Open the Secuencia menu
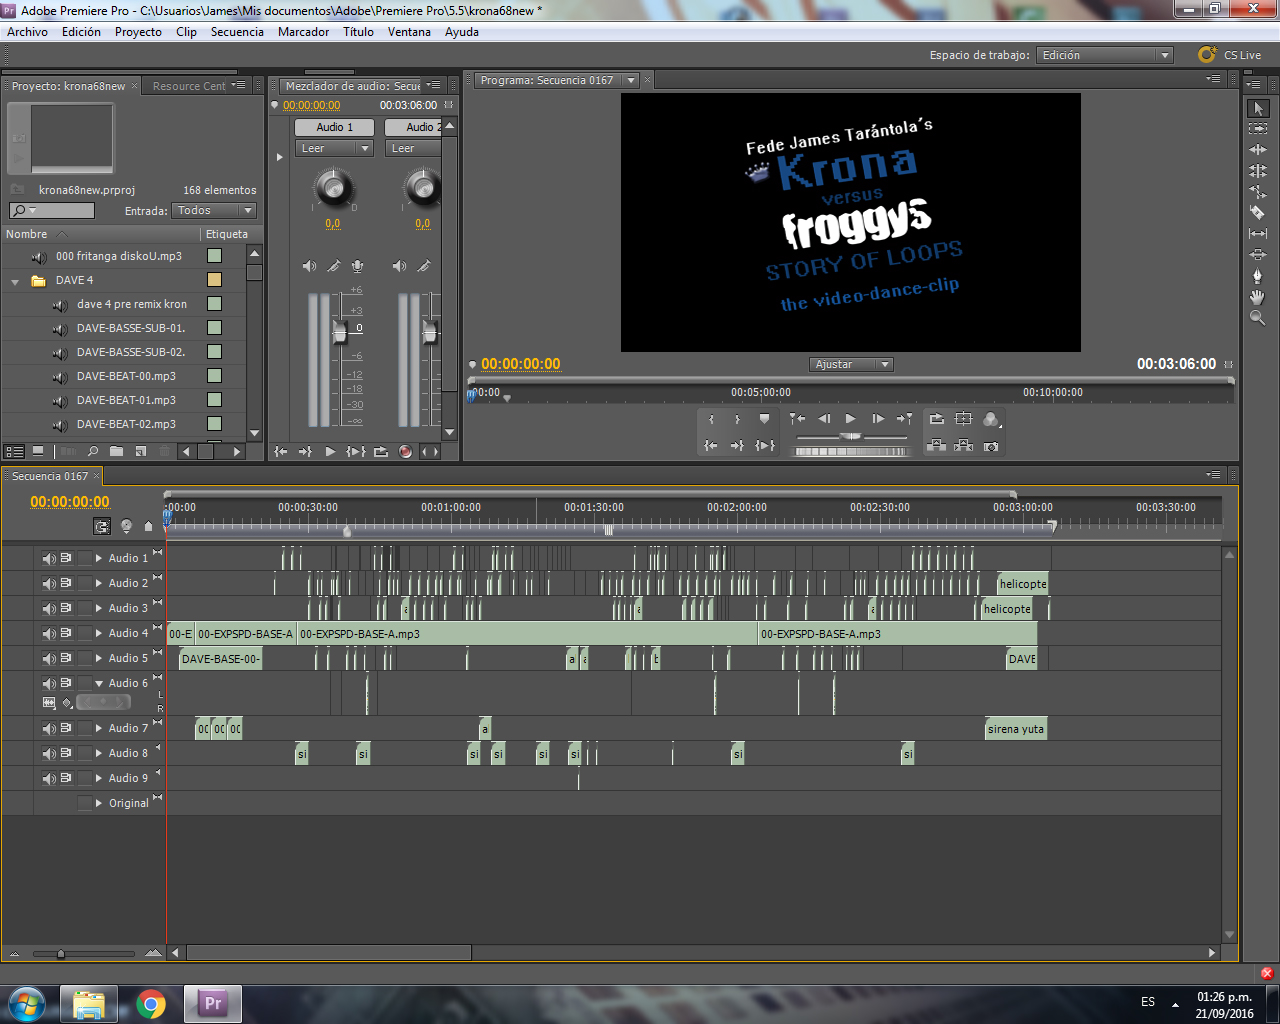Image resolution: width=1280 pixels, height=1024 pixels. [x=237, y=32]
